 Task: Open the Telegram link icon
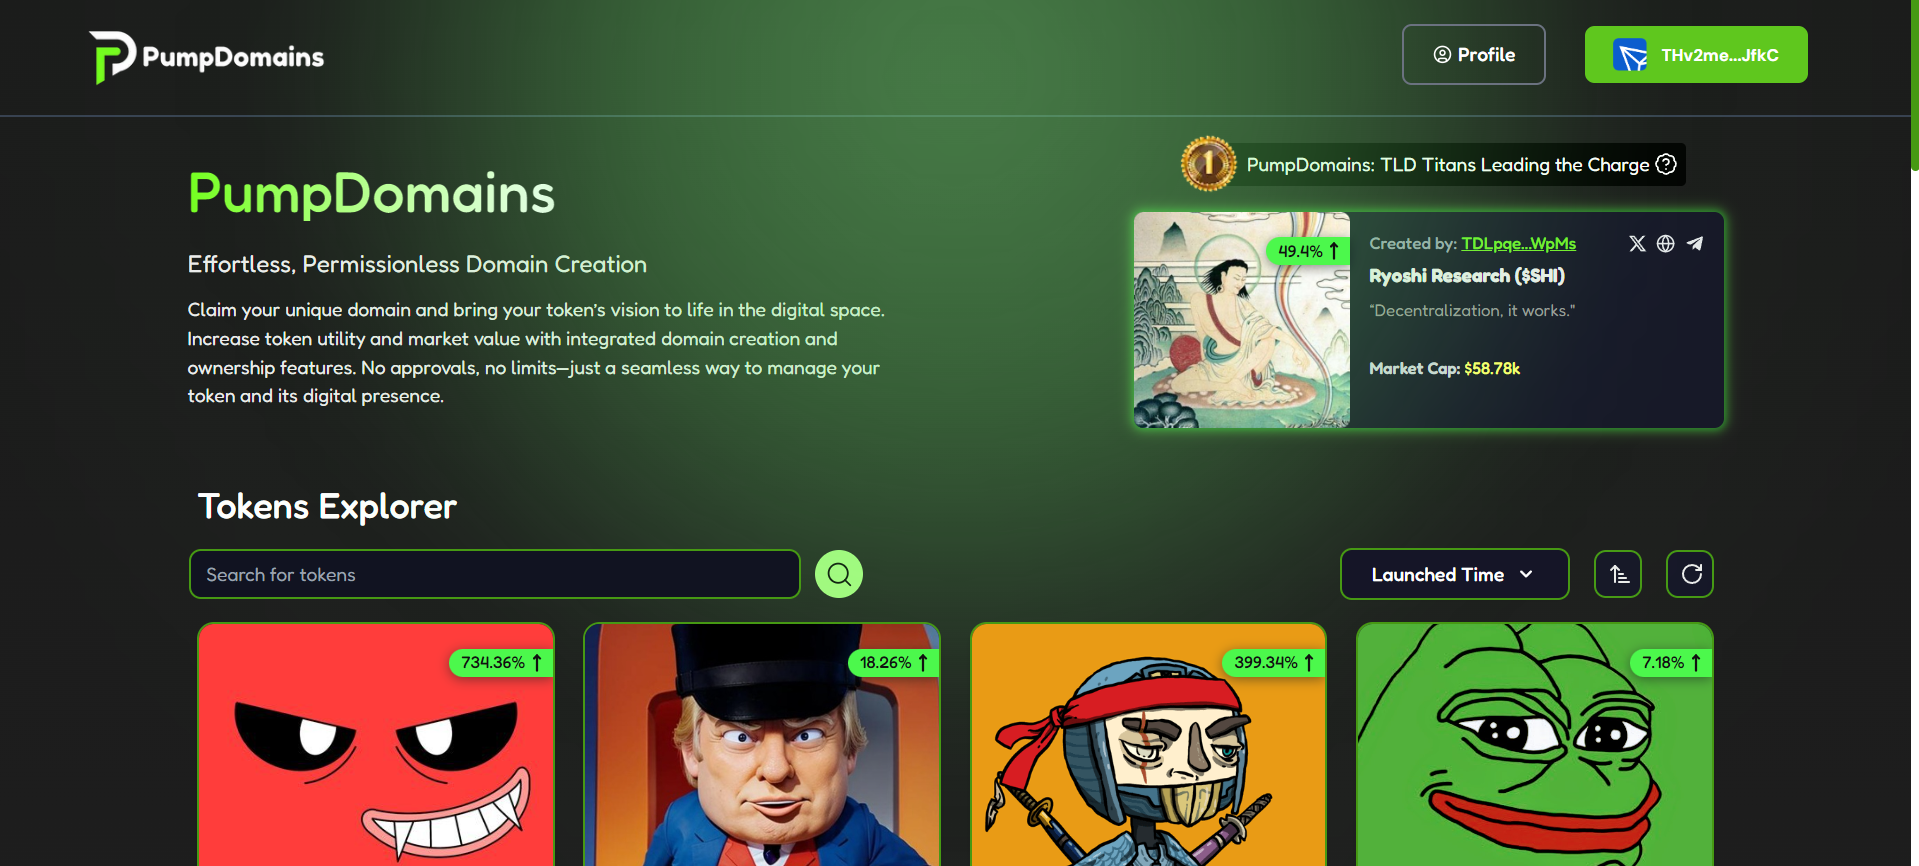1695,244
